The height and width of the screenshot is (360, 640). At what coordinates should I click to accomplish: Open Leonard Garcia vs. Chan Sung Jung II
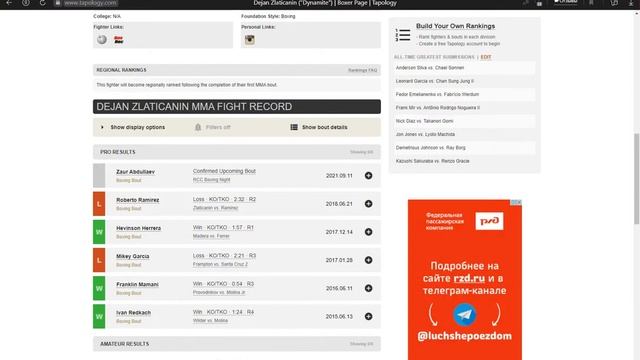435,81
